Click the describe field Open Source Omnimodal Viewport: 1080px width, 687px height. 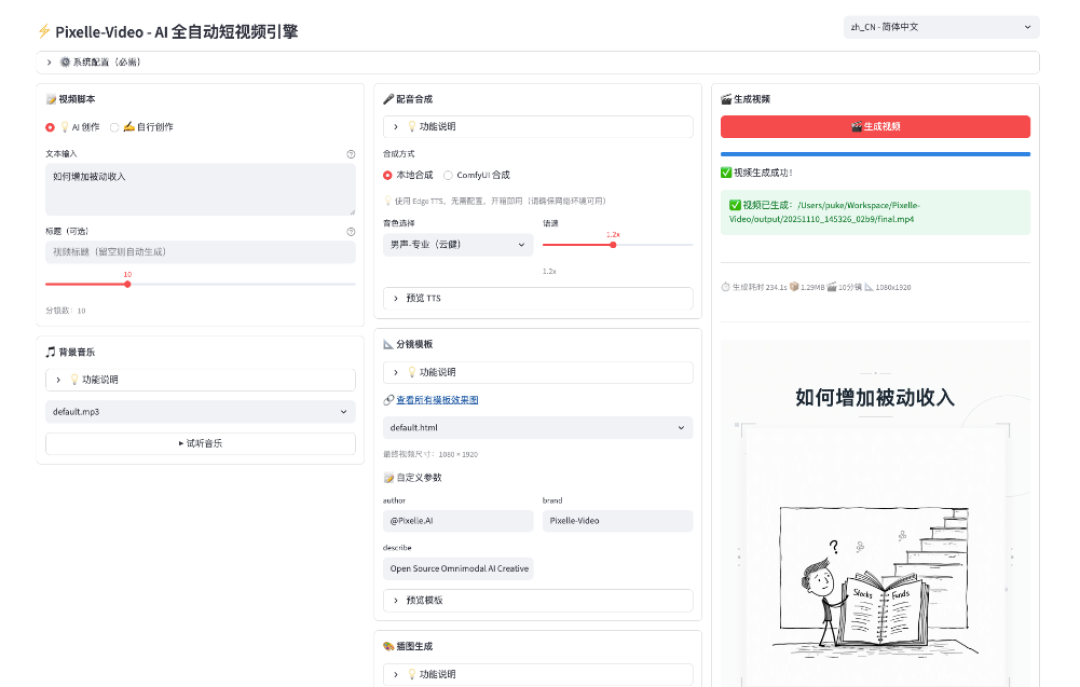click(x=458, y=568)
